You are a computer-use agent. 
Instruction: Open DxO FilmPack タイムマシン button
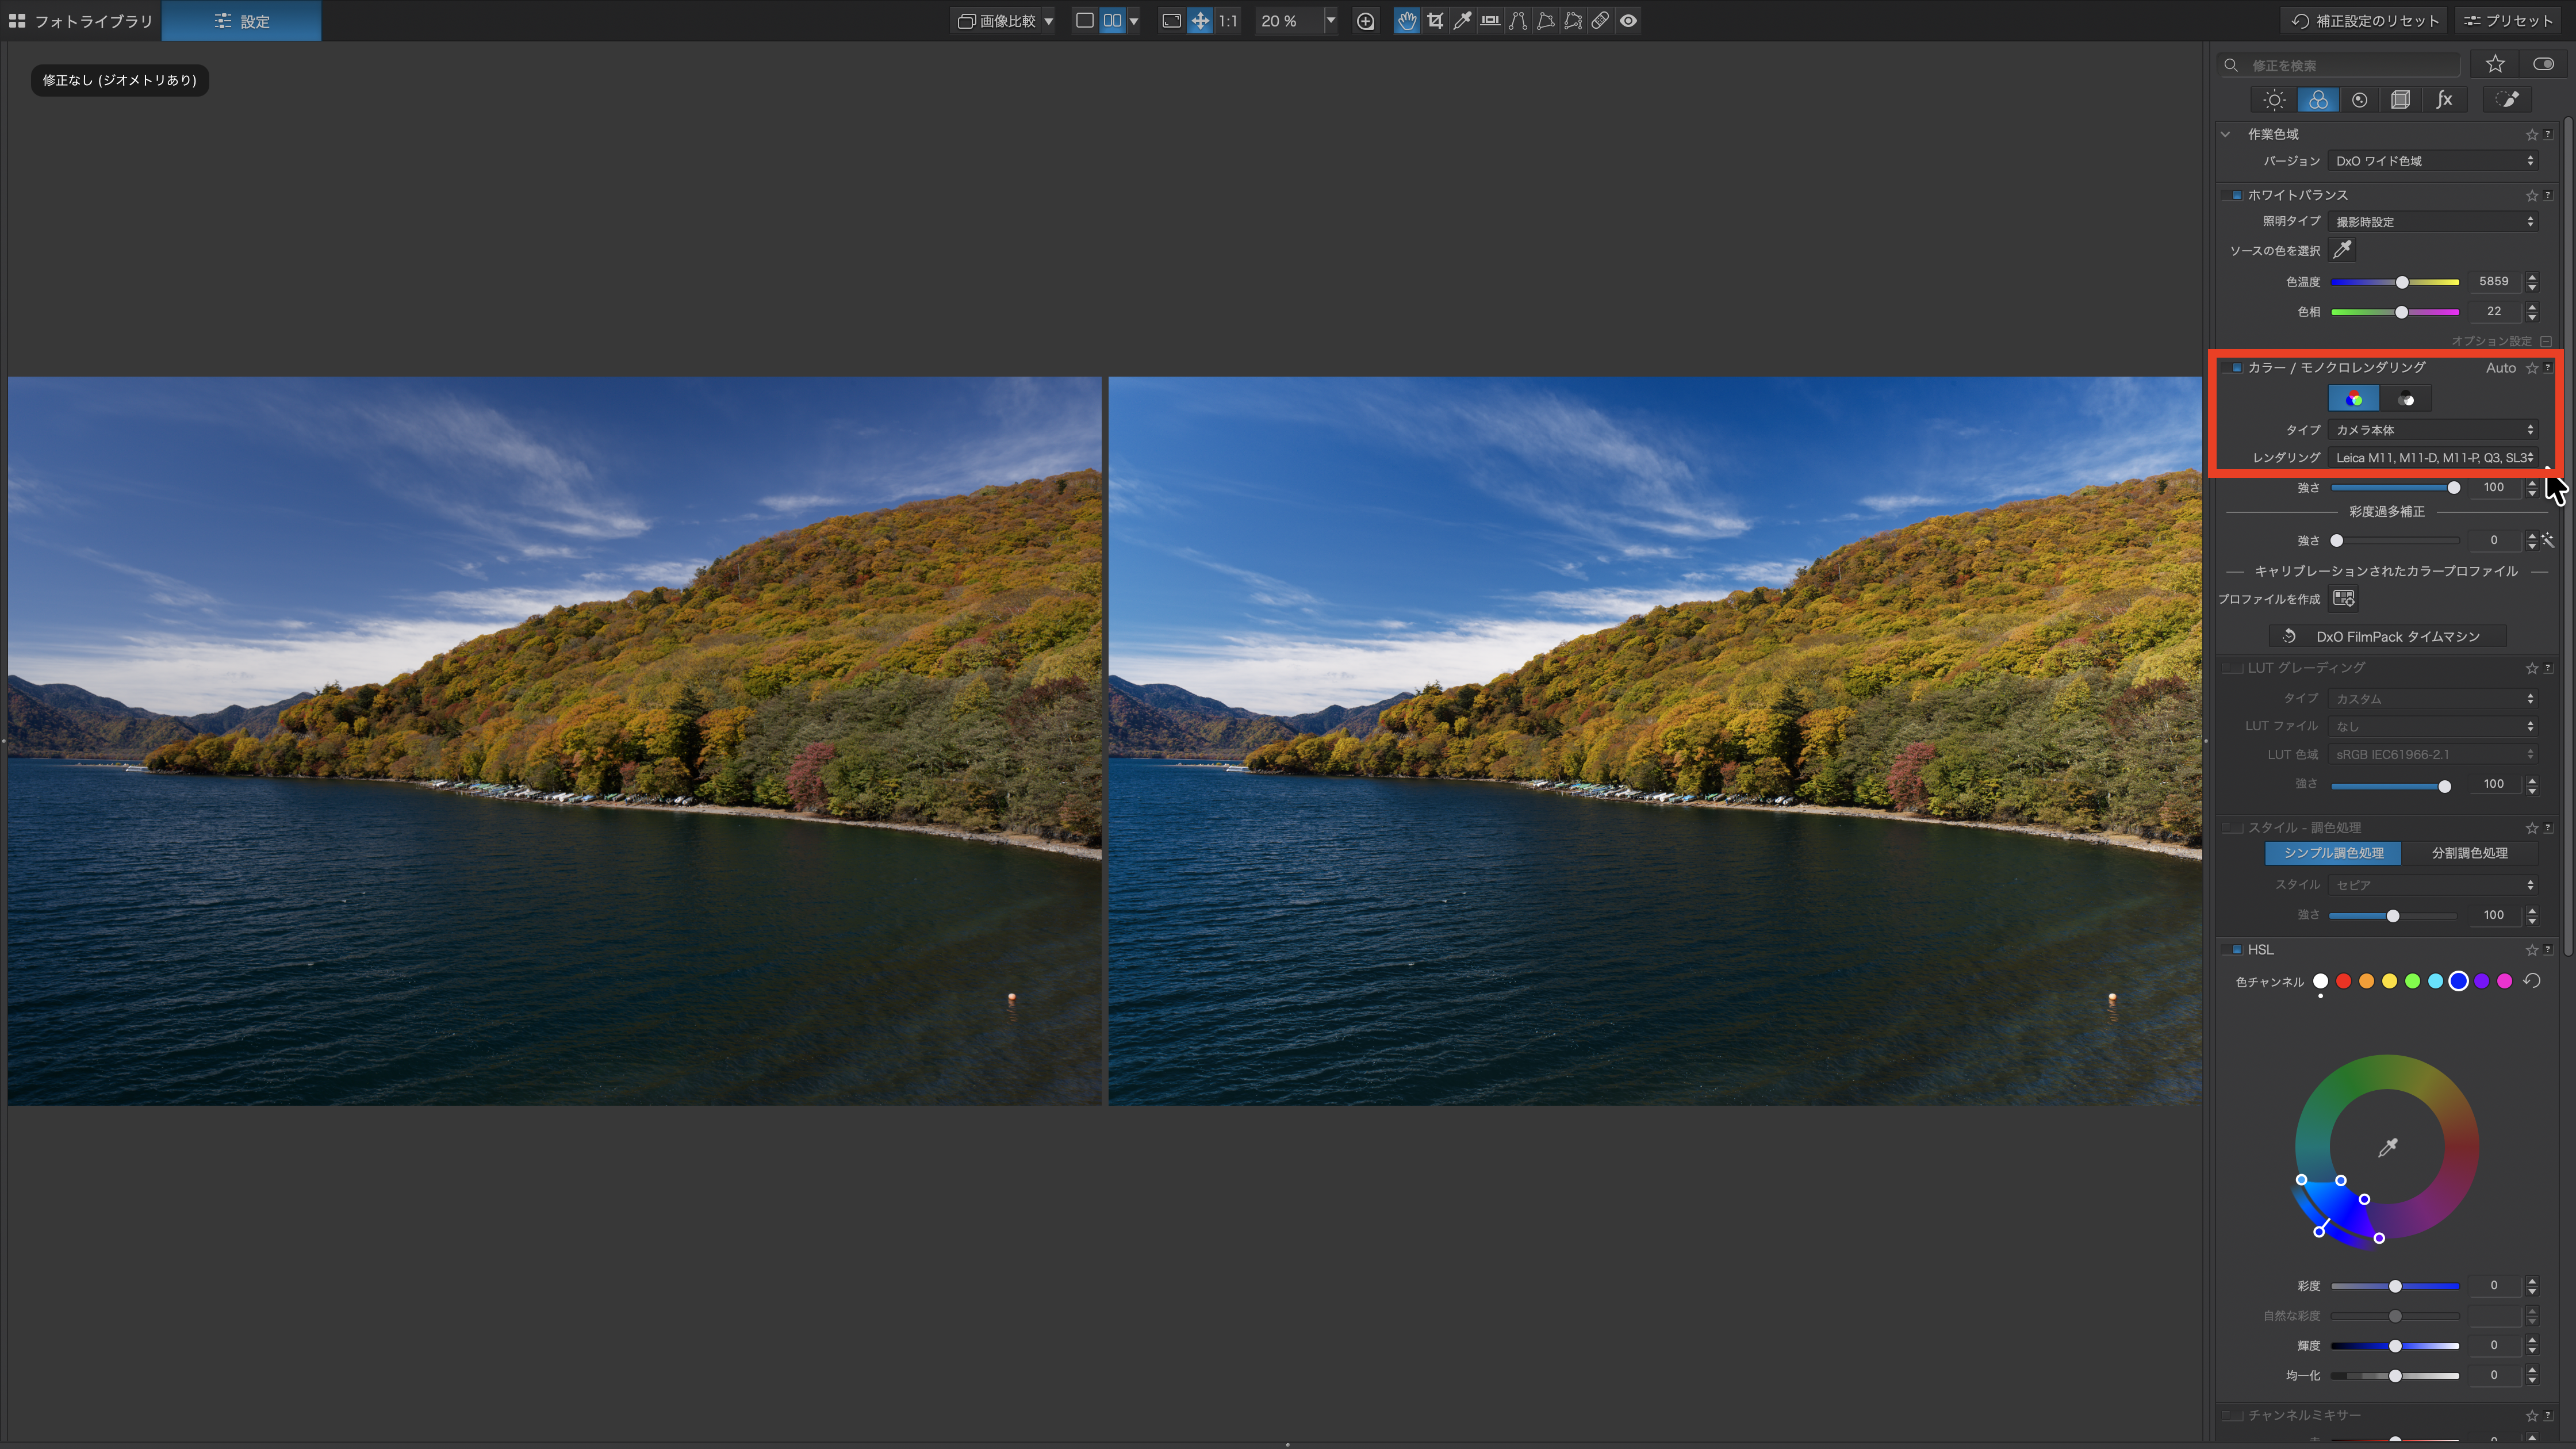[x=2386, y=637]
